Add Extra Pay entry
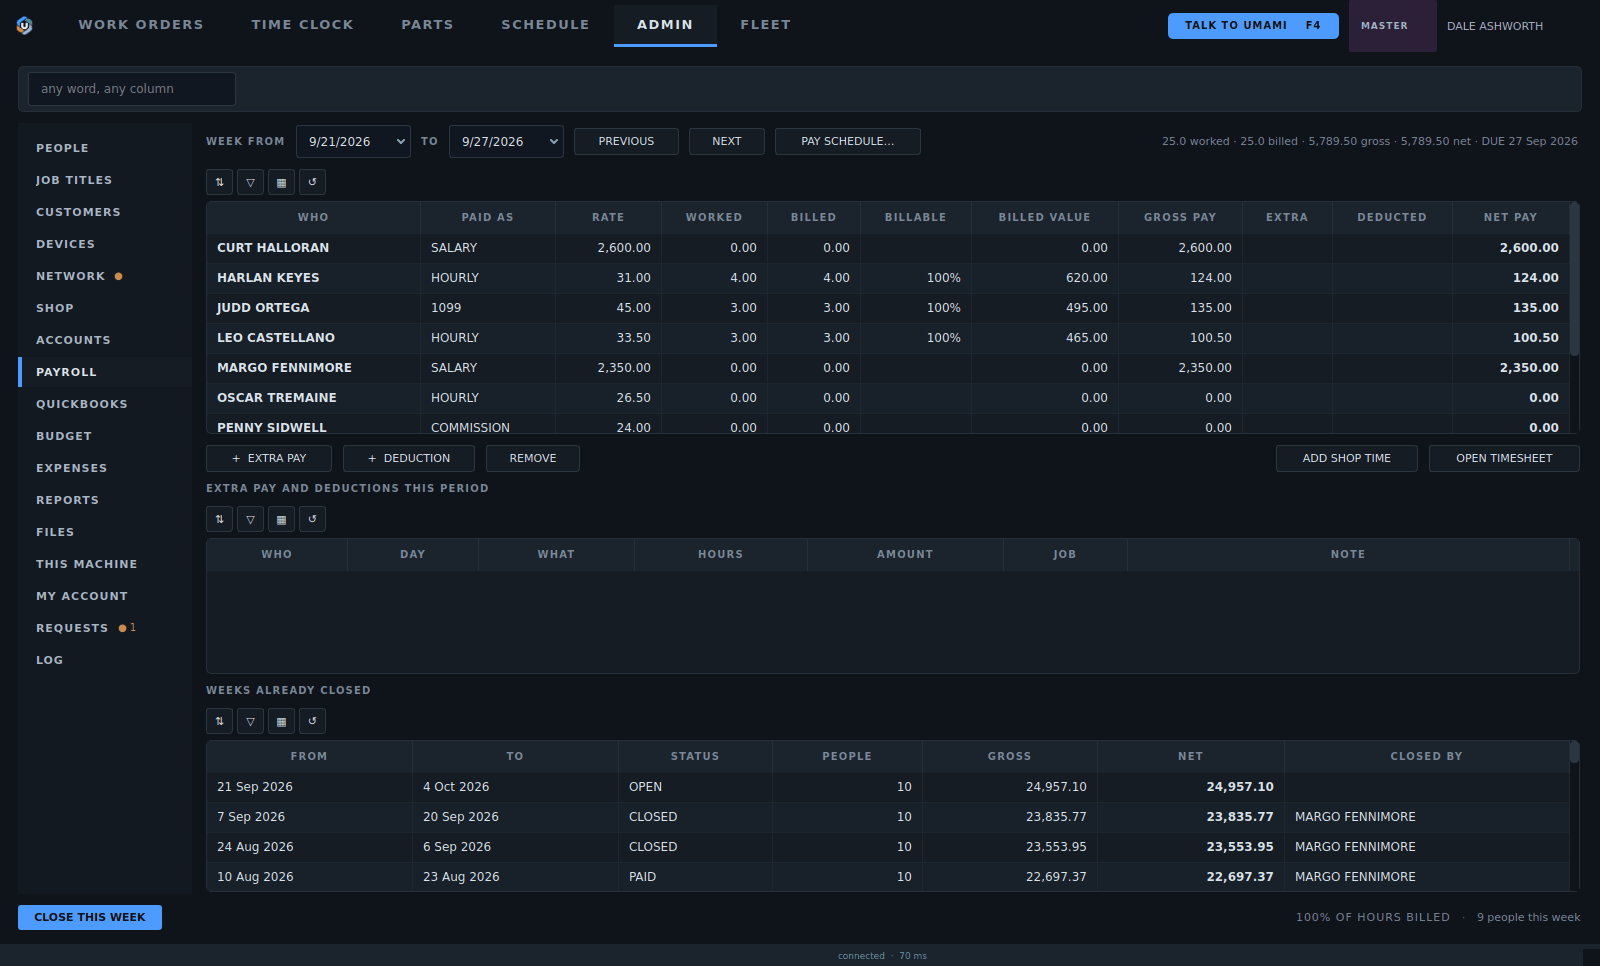The width and height of the screenshot is (1600, 966). pyautogui.click(x=269, y=458)
